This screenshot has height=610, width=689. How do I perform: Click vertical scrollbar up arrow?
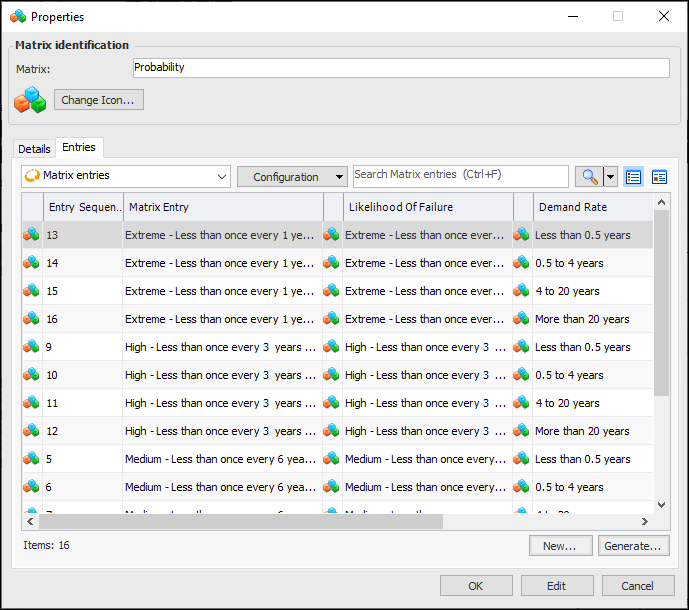pos(661,202)
